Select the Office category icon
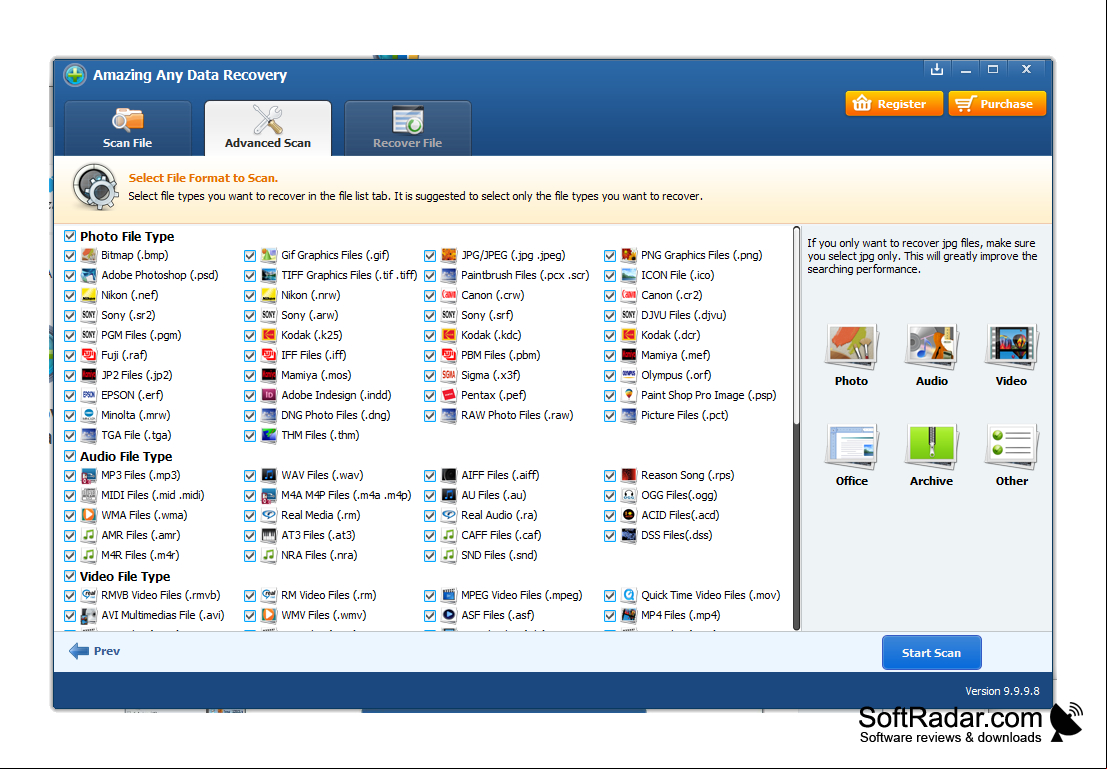 [x=851, y=446]
